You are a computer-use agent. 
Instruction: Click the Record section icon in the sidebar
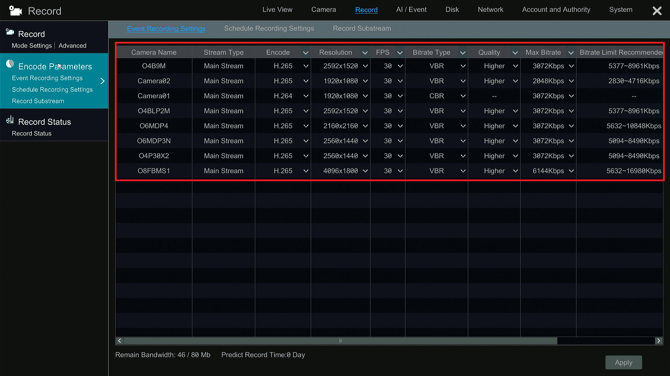pyautogui.click(x=10, y=32)
